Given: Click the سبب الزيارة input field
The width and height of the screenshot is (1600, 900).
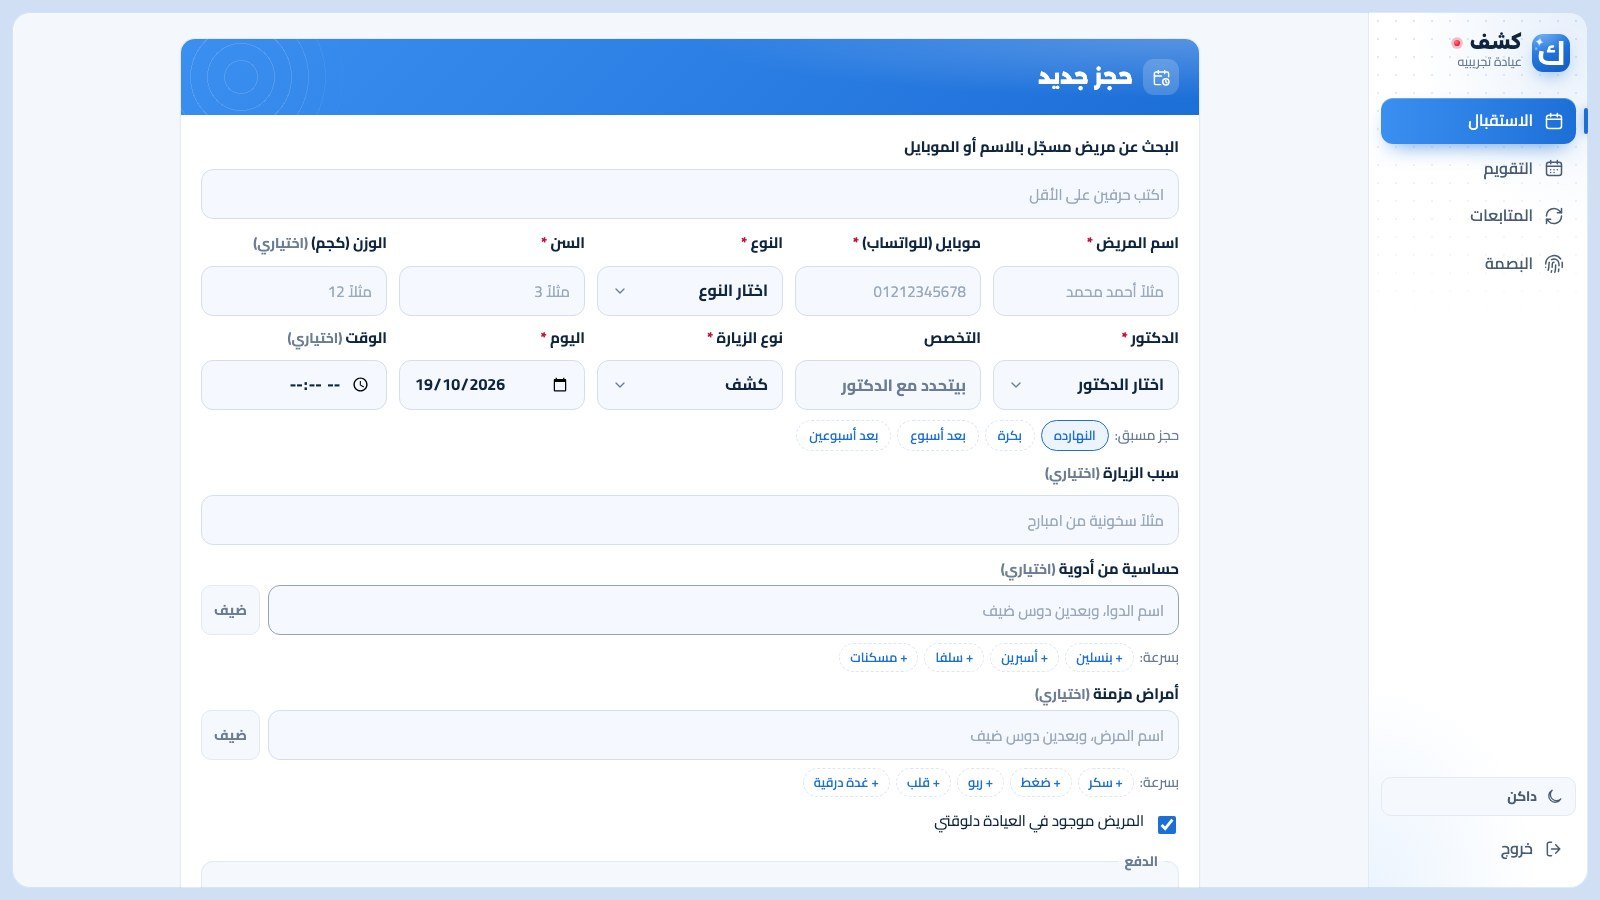Looking at the screenshot, I should coord(690,520).
